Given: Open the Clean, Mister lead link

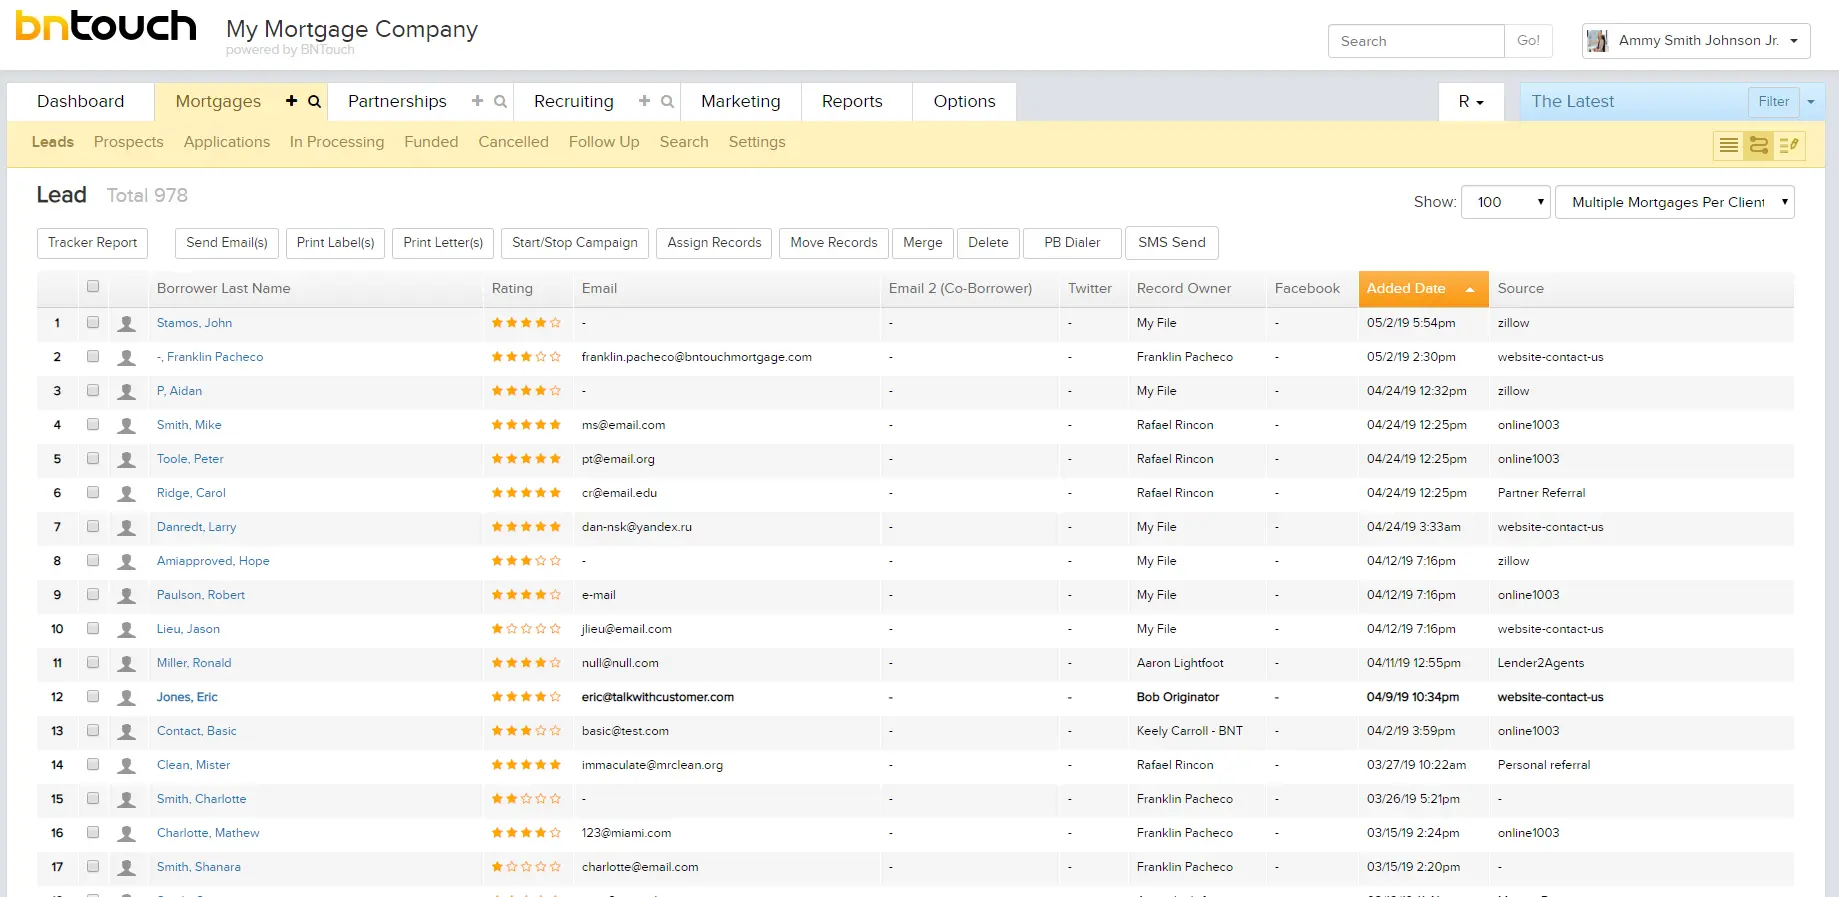Looking at the screenshot, I should coord(193,765).
